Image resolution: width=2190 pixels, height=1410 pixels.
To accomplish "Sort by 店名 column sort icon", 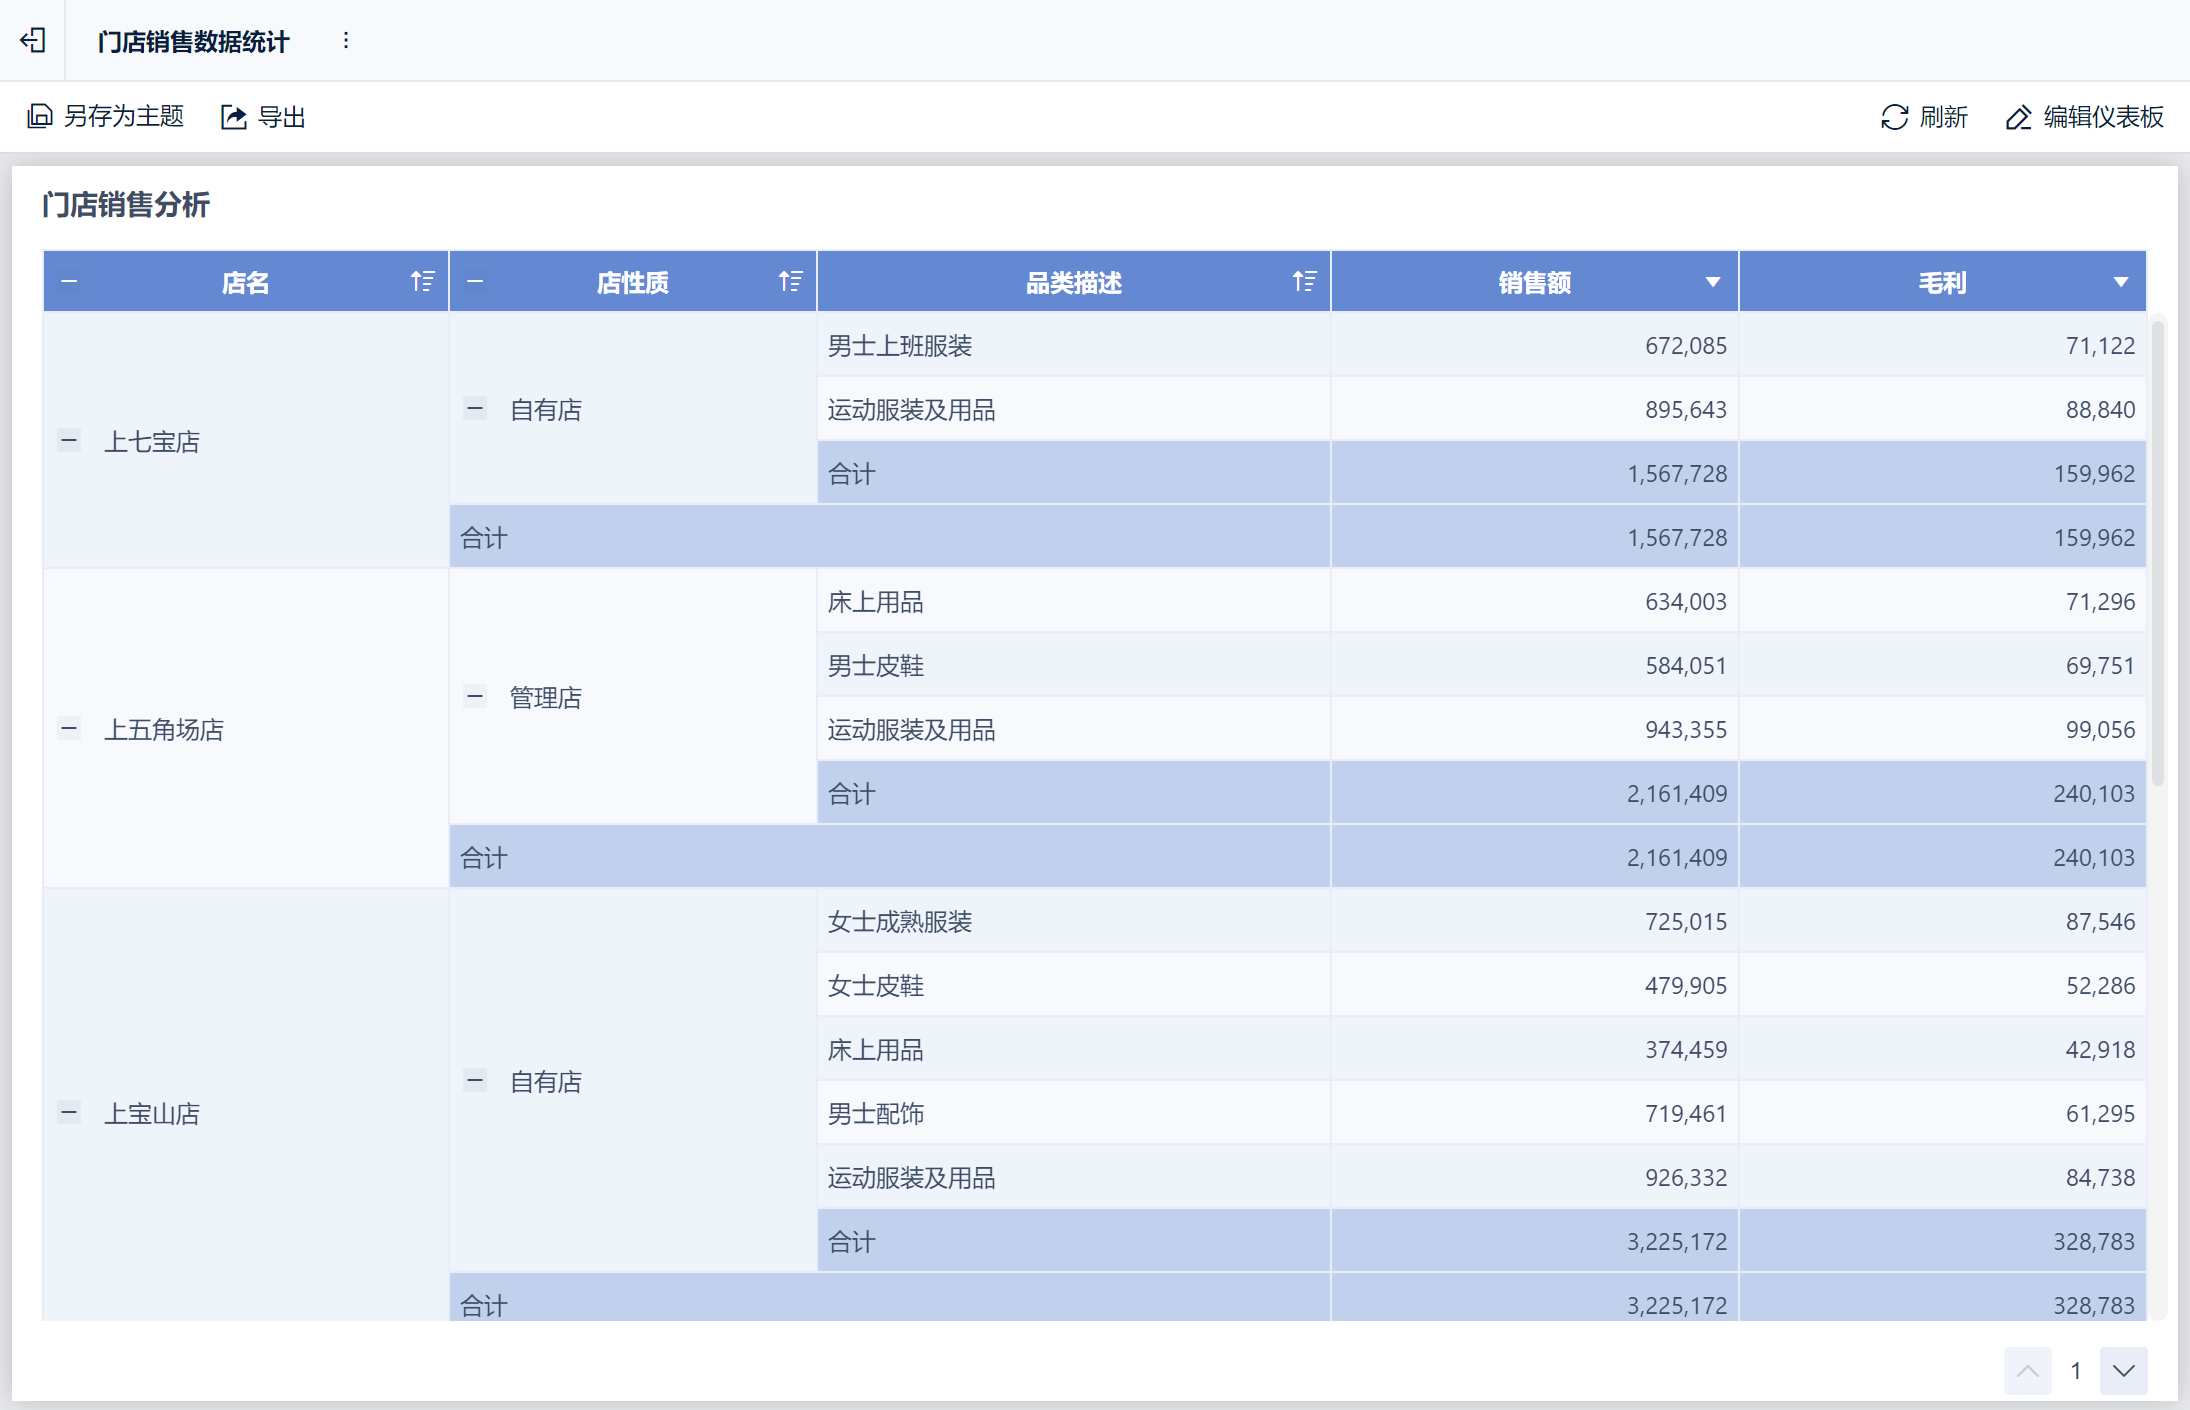I will 422,282.
